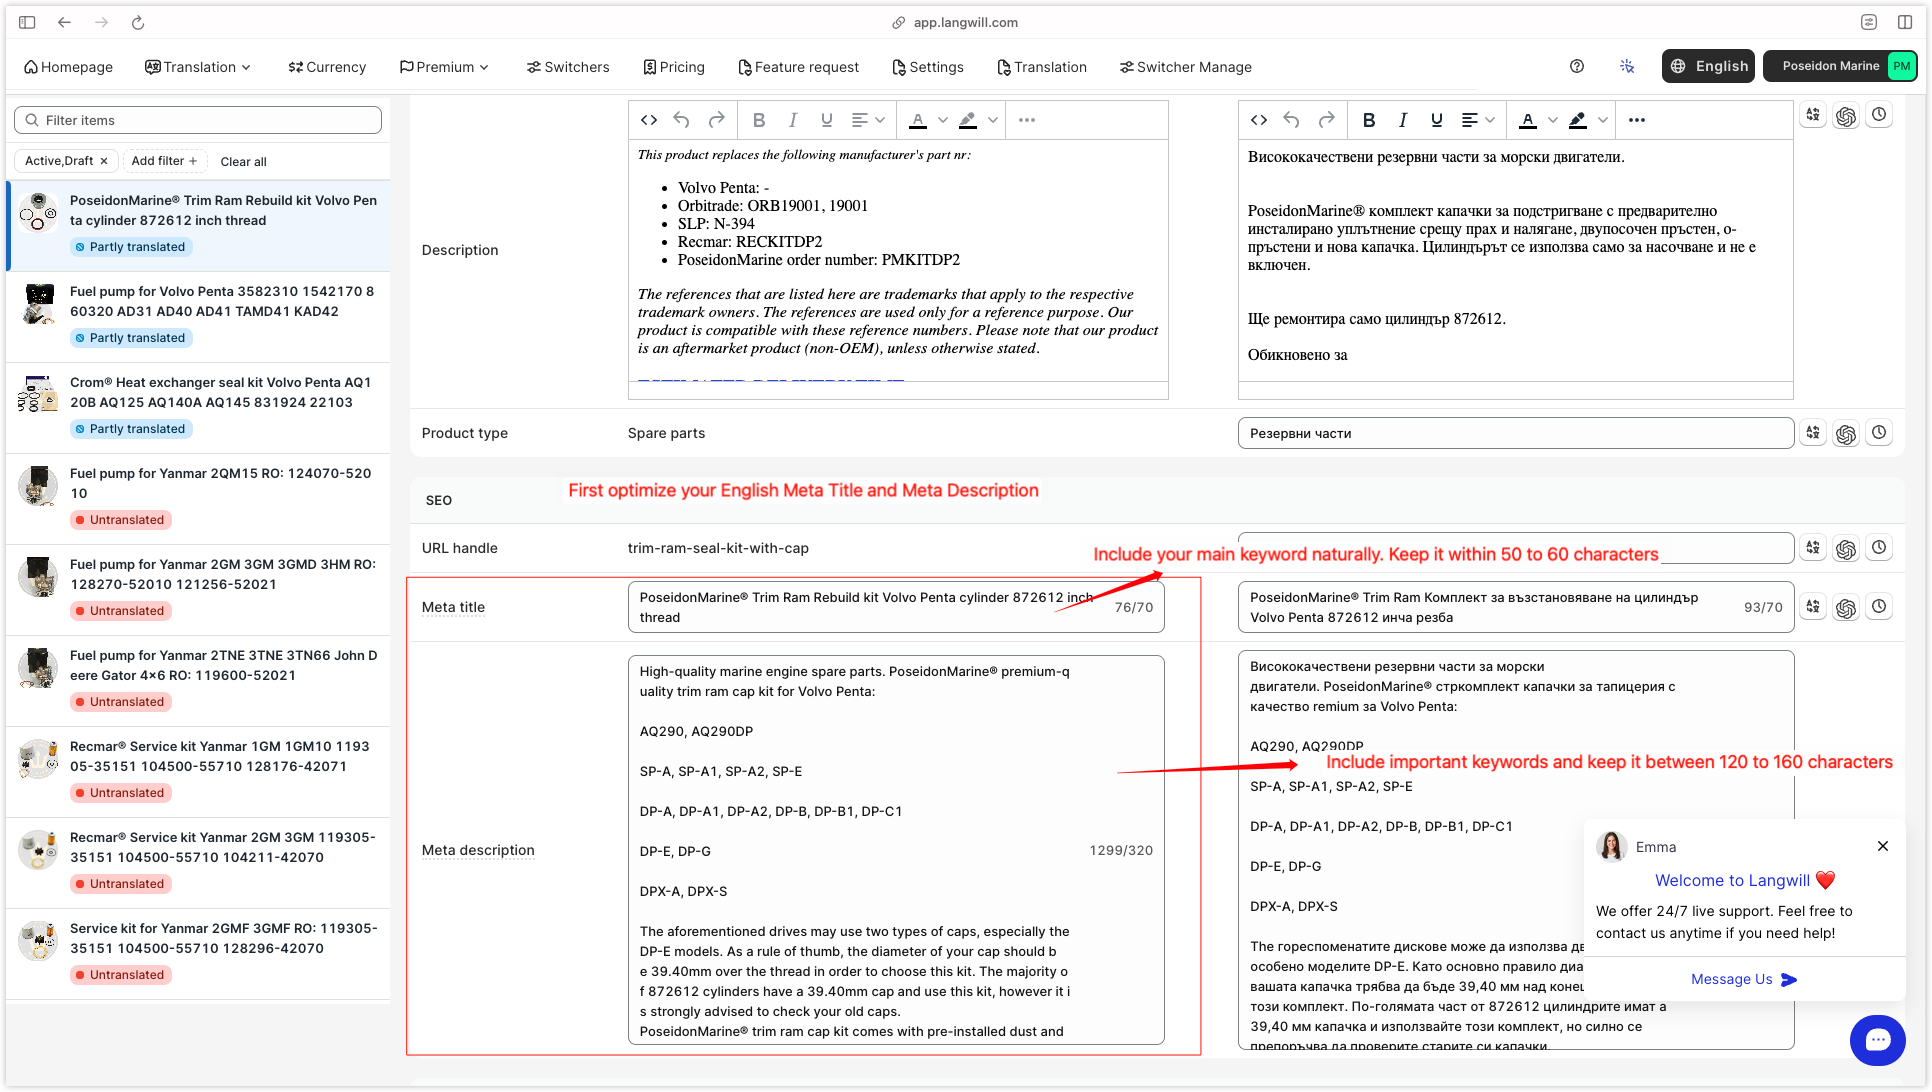
Task: Machine-translate the Product type field
Action: [1813, 433]
